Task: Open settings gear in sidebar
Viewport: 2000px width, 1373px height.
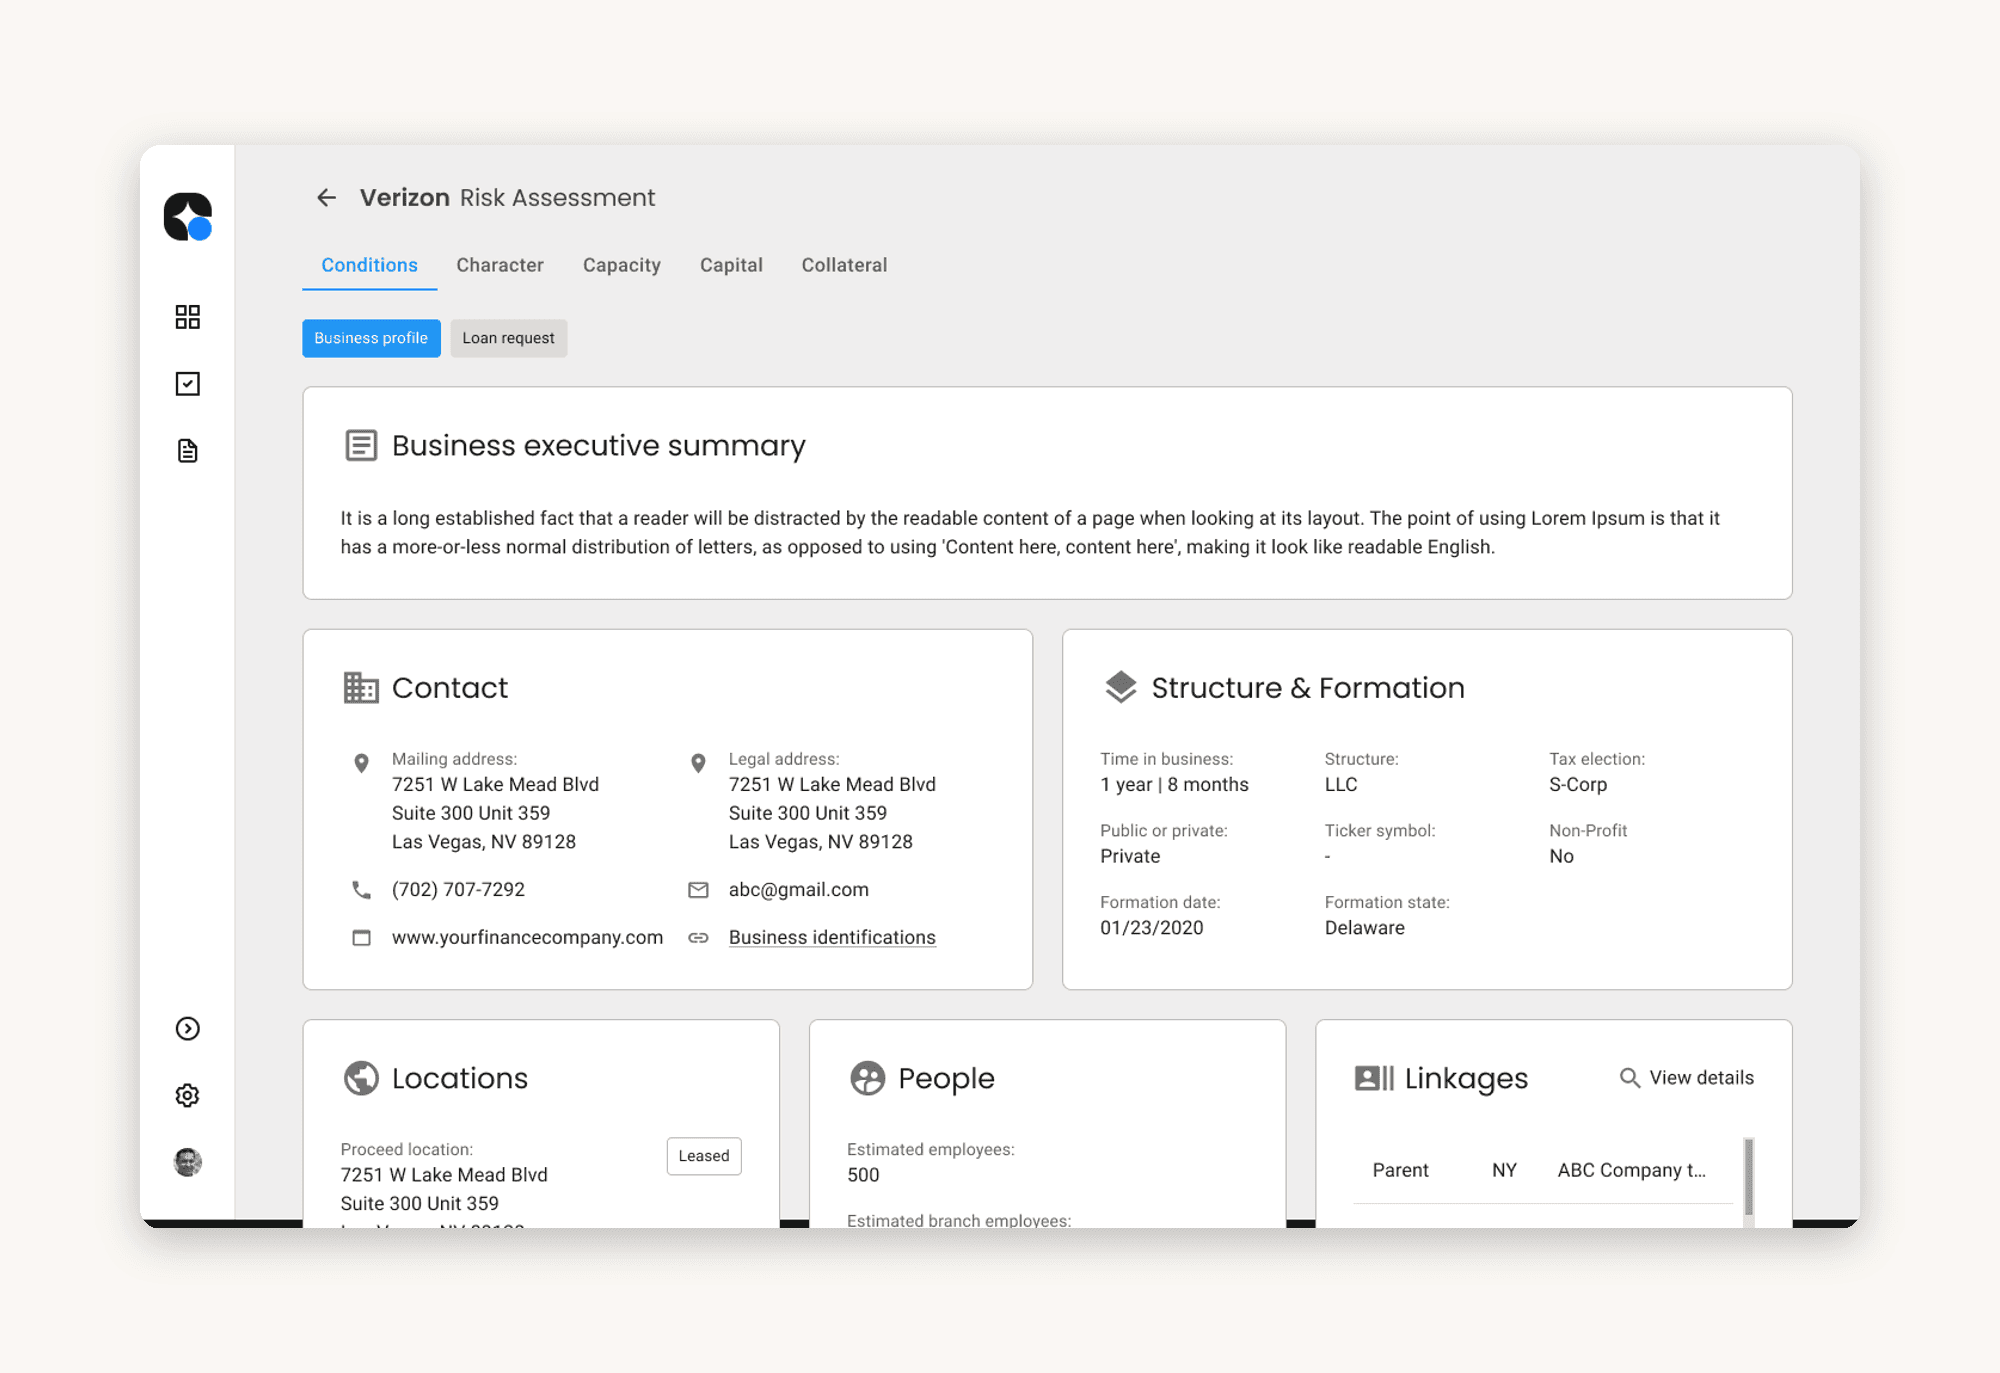Action: tap(188, 1096)
